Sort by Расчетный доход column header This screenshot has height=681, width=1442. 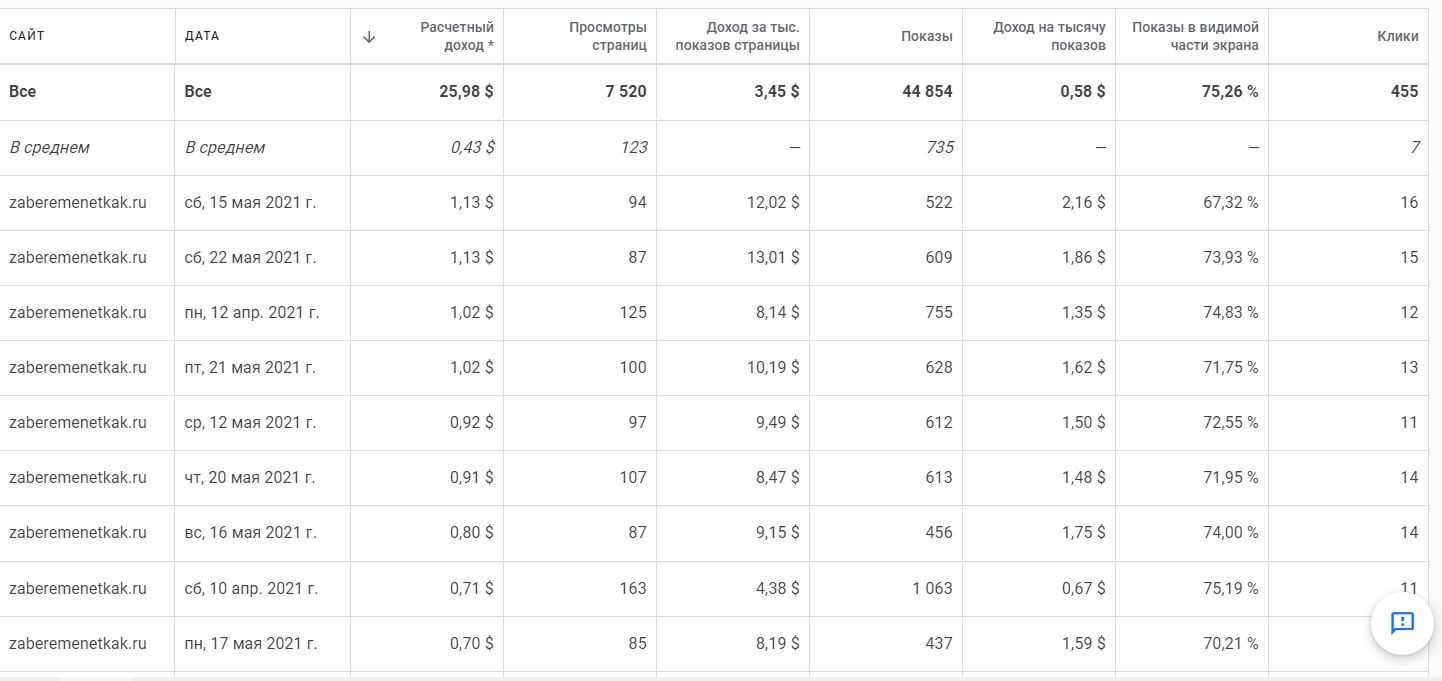tap(457, 36)
